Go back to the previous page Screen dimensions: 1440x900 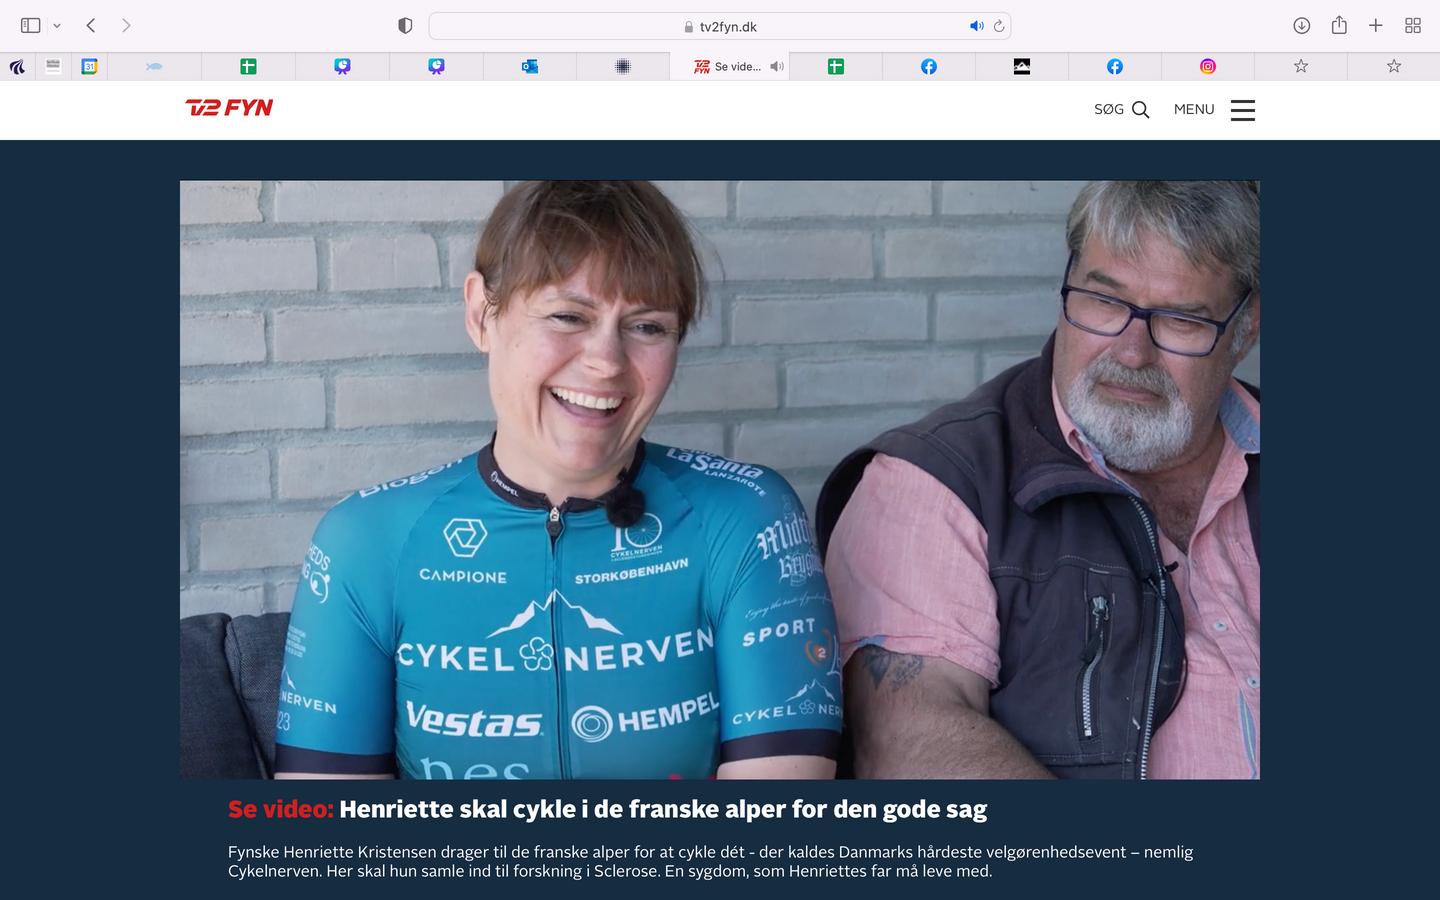[91, 26]
